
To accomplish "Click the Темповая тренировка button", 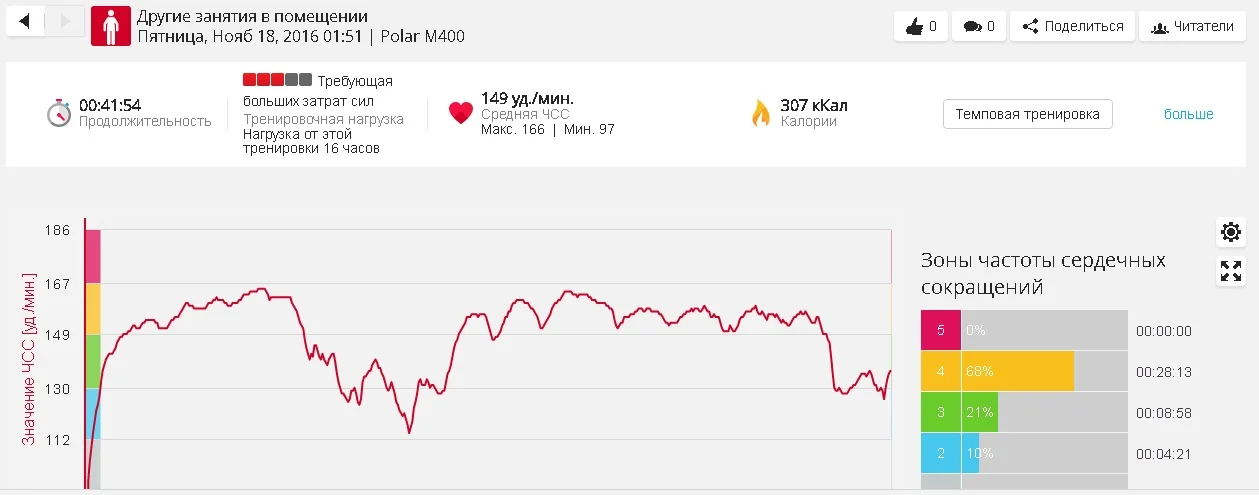I will (x=1027, y=114).
